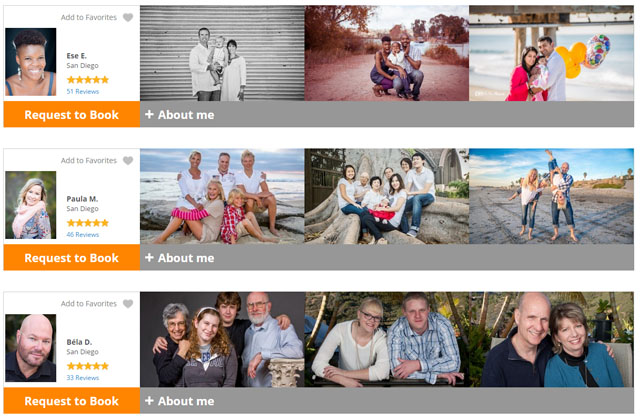This screenshot has height=420, width=640.
Task: Open the family sitting on tree roots photo
Action: [x=387, y=196]
